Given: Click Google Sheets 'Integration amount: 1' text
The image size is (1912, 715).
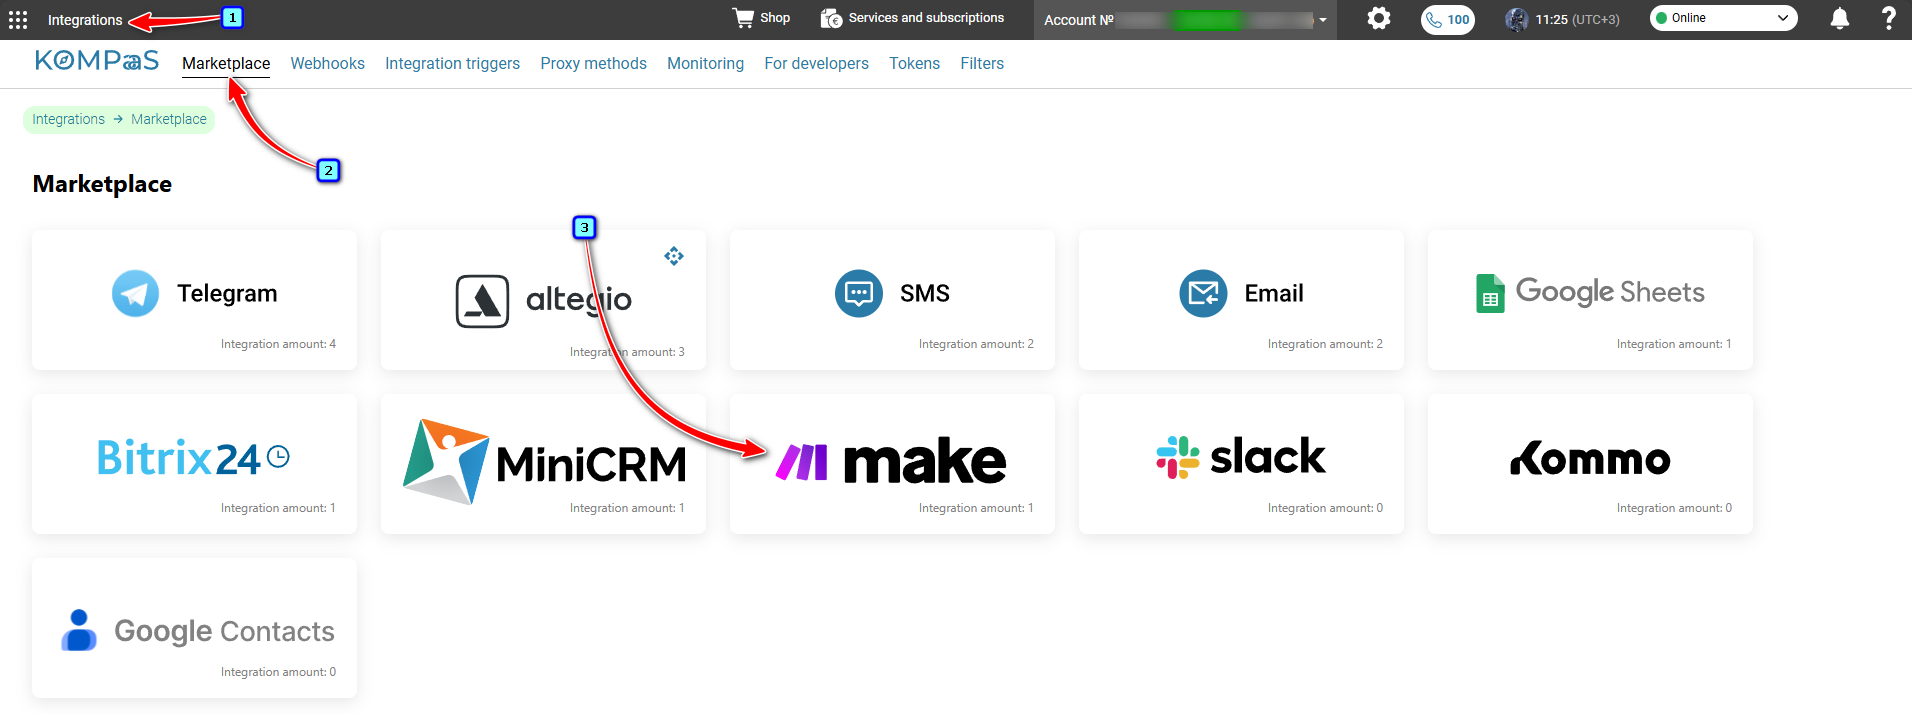Looking at the screenshot, I should (x=1674, y=344).
